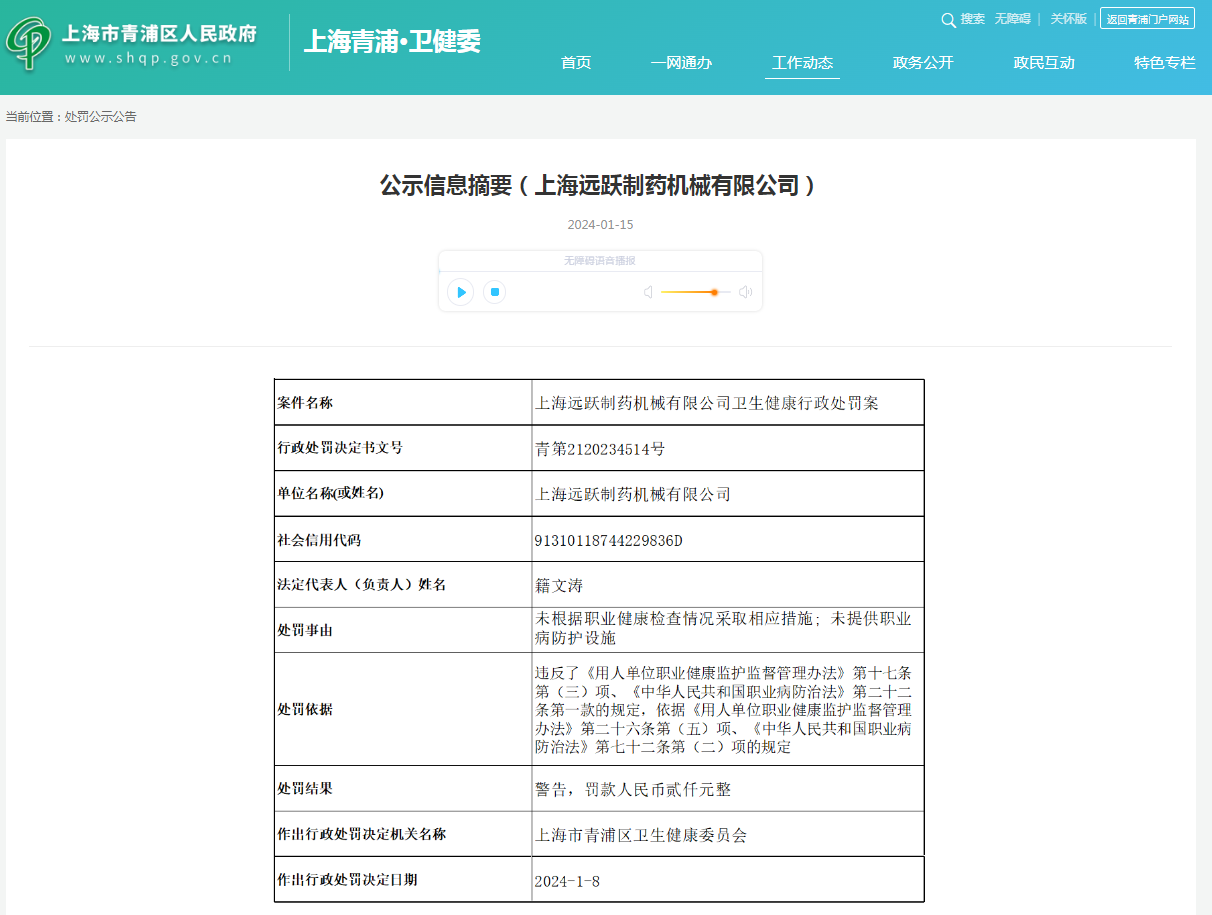This screenshot has width=1212, height=915.
Task: Play the accessibility audio reading
Action: tap(460, 292)
